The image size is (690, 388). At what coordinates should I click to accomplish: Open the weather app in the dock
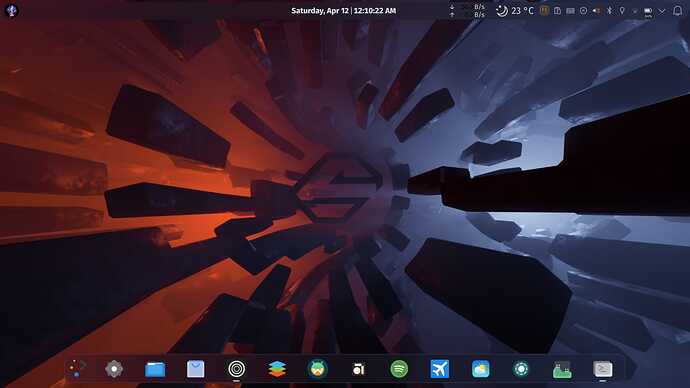coord(481,369)
